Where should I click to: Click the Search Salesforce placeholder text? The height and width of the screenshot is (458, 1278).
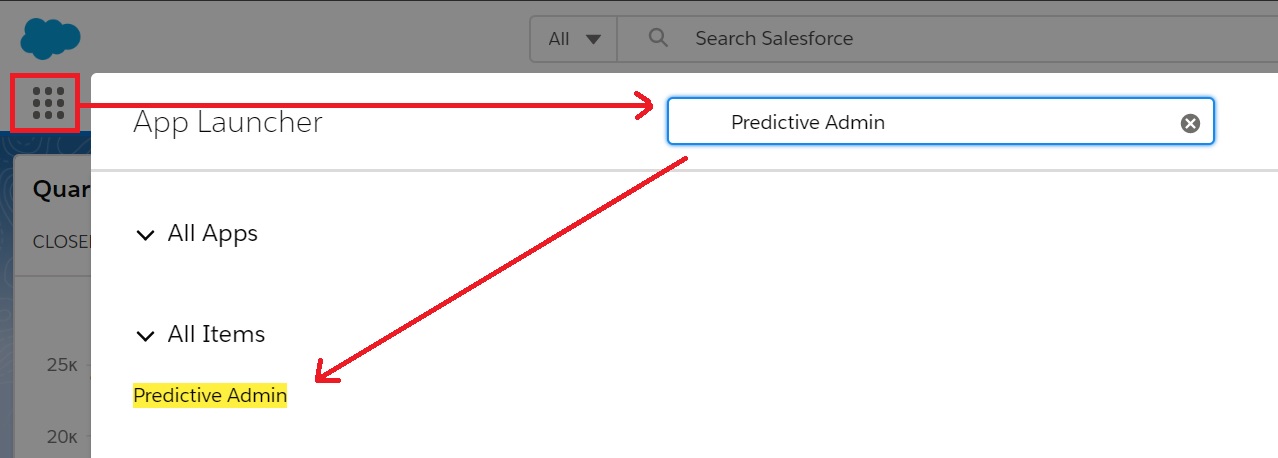774,39
